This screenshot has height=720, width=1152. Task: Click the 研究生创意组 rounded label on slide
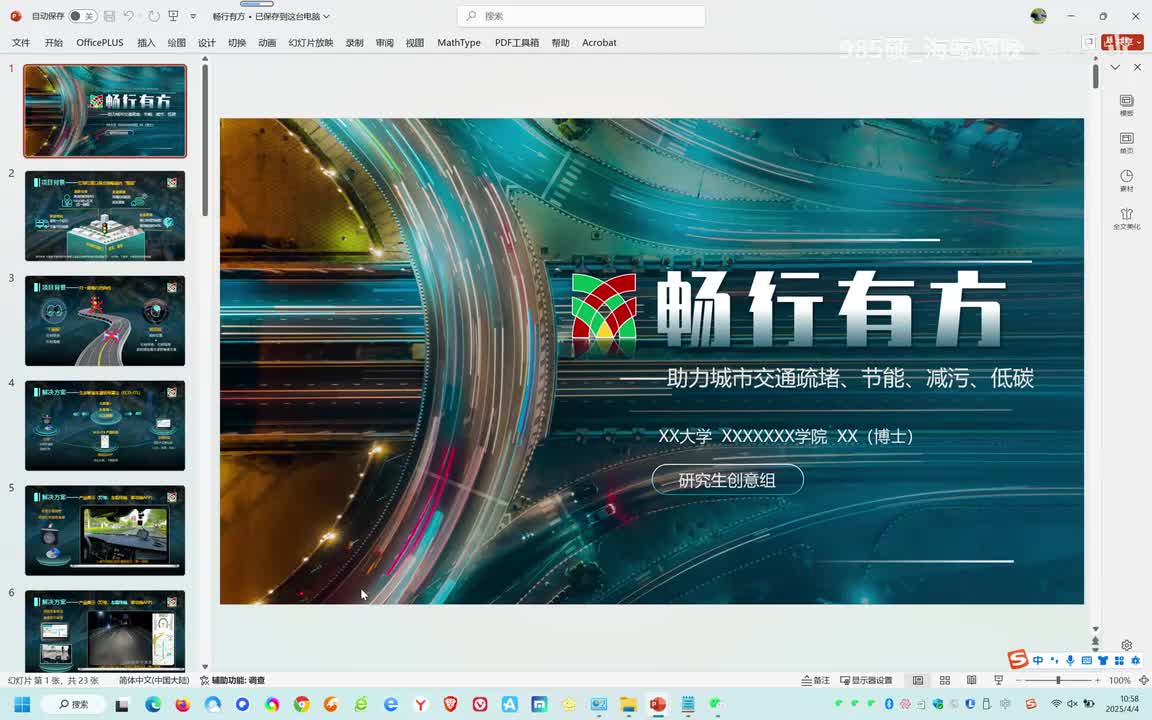727,480
